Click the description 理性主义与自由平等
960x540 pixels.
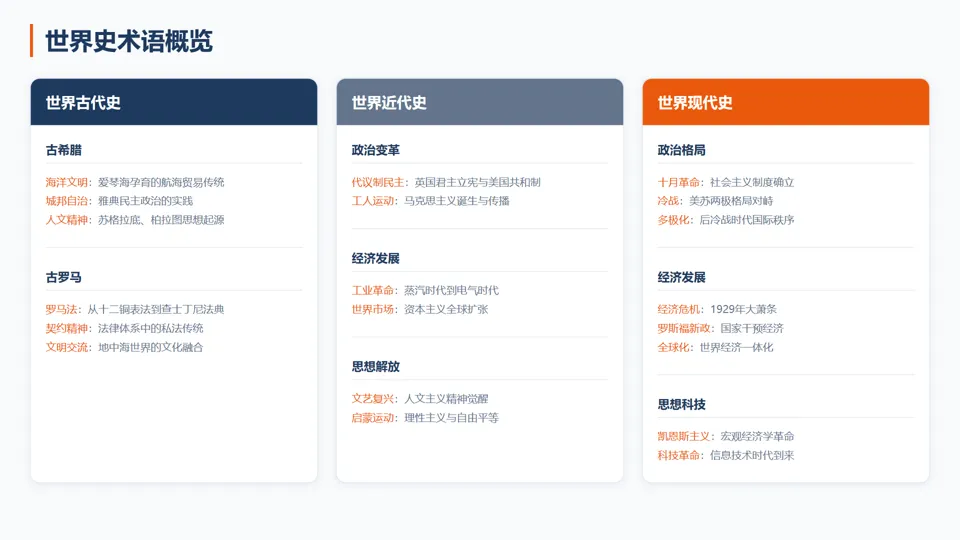tap(451, 418)
